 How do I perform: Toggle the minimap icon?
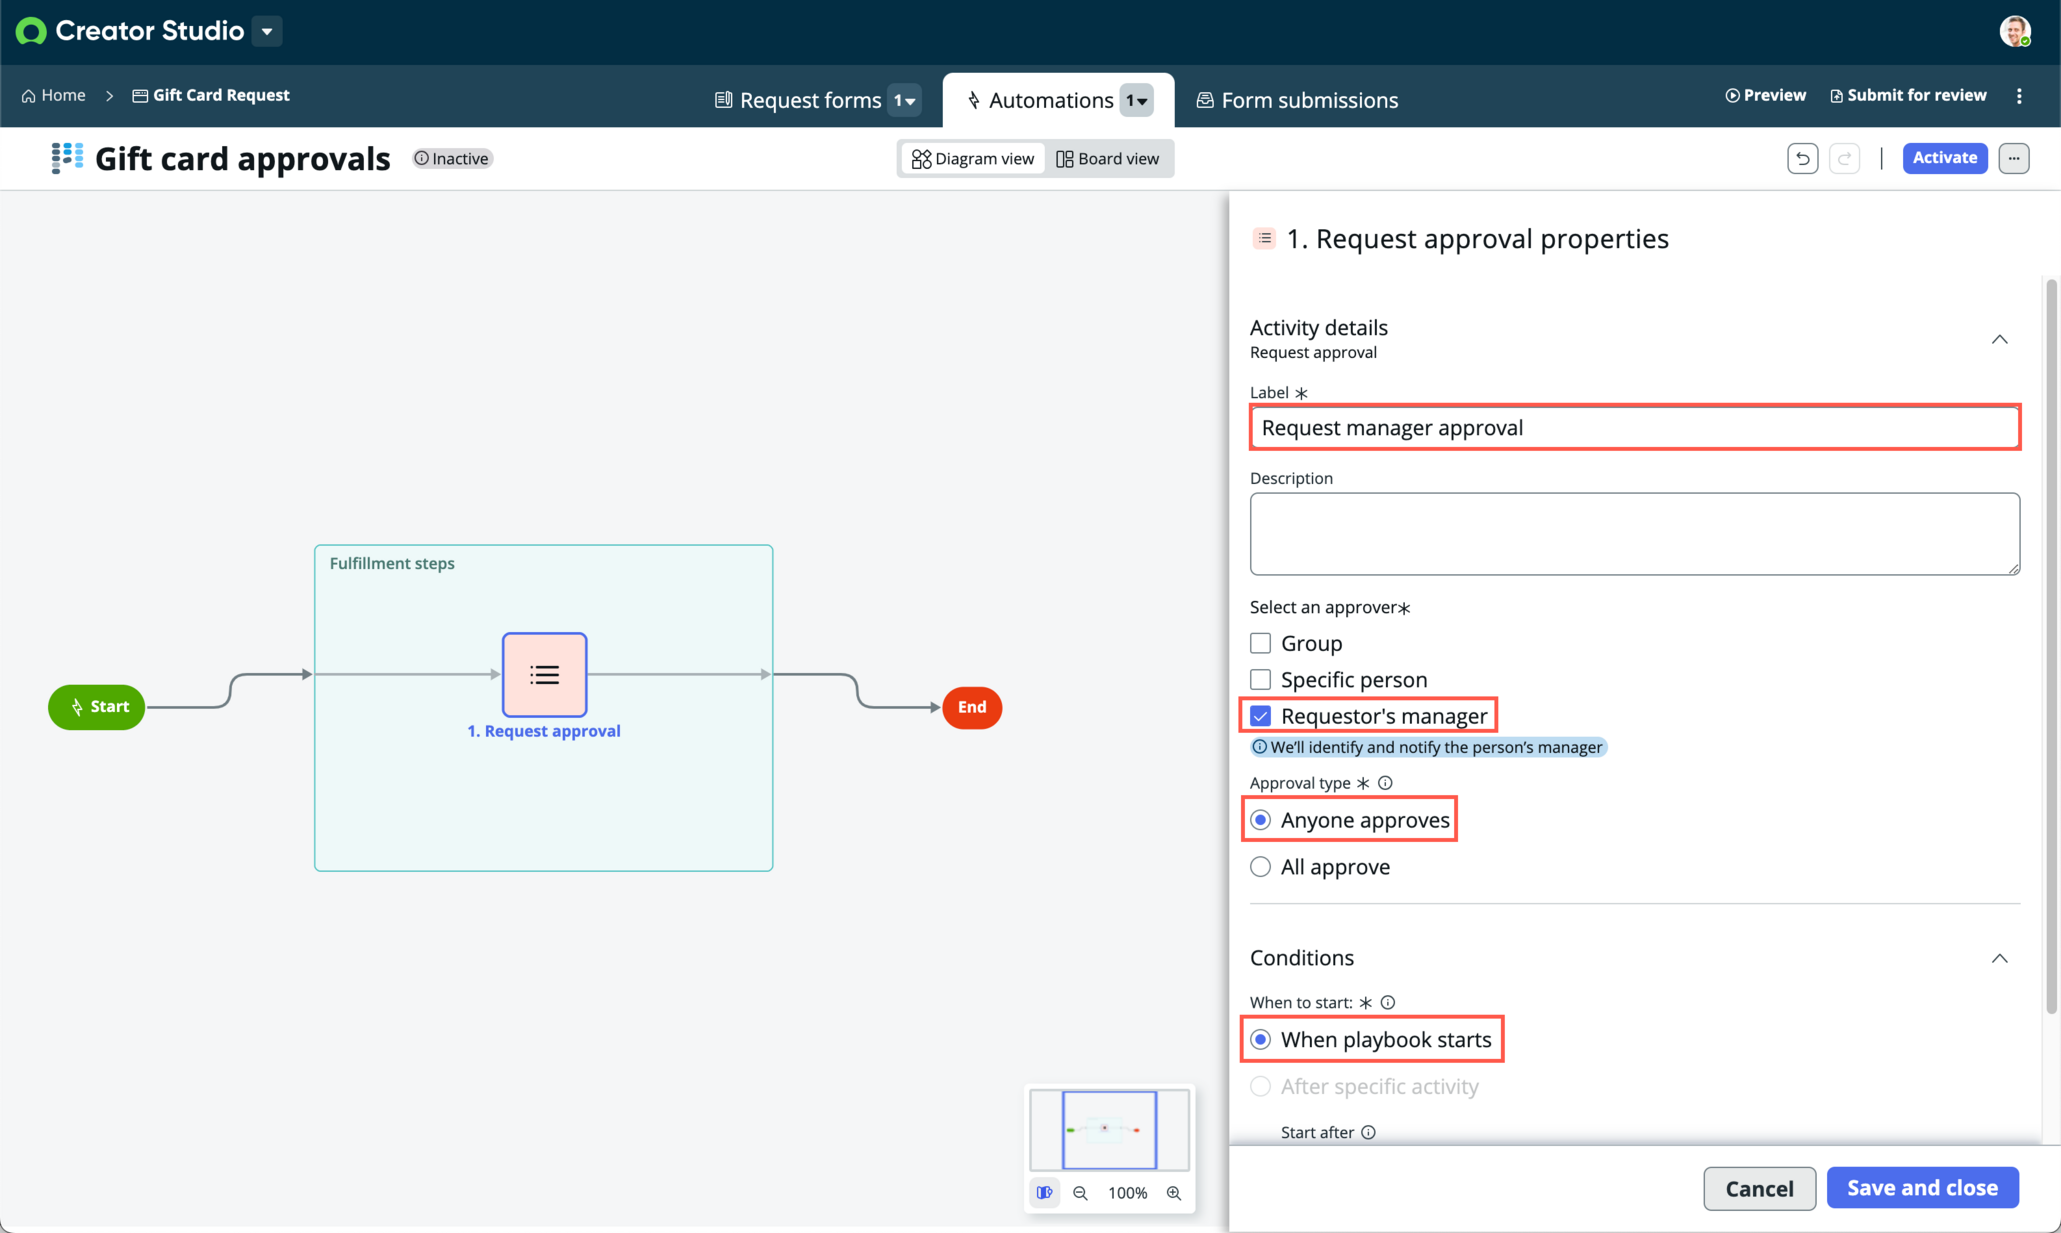1045,1192
